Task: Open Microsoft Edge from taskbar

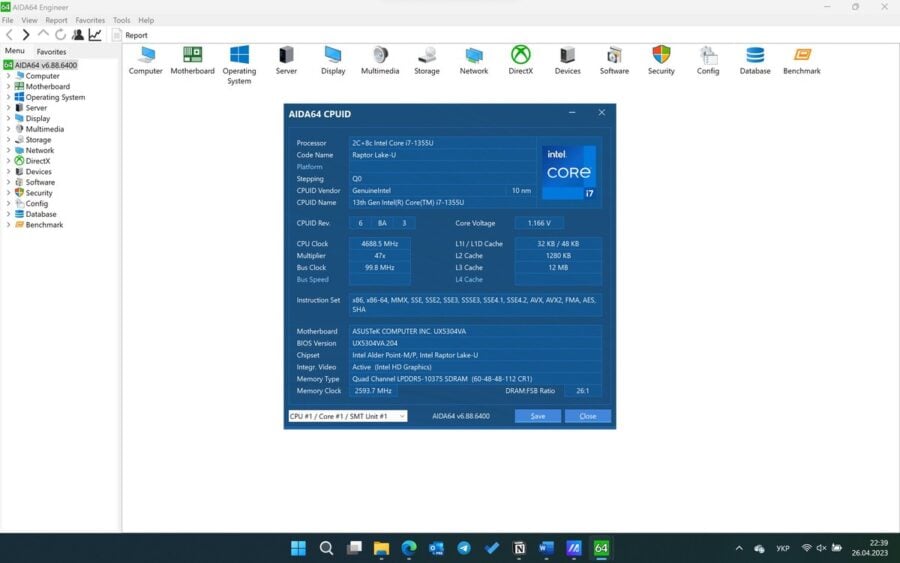Action: pyautogui.click(x=409, y=548)
